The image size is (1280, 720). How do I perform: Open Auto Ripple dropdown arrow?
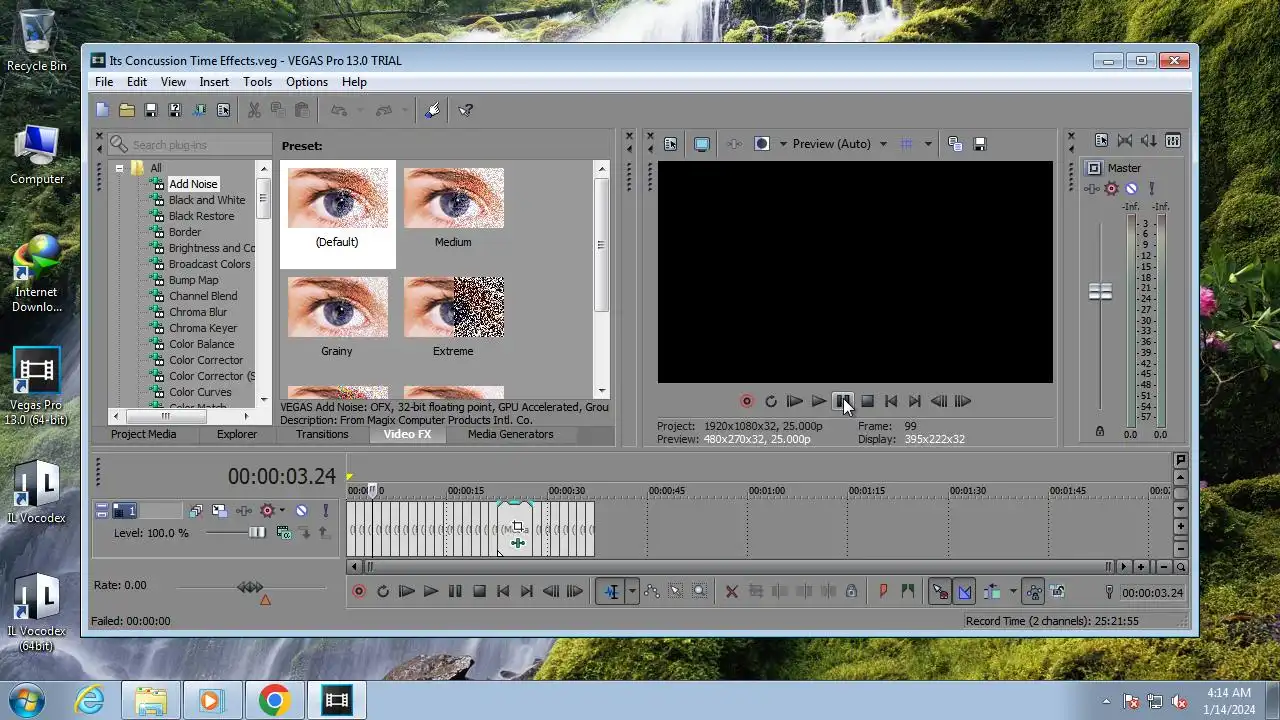click(1013, 592)
